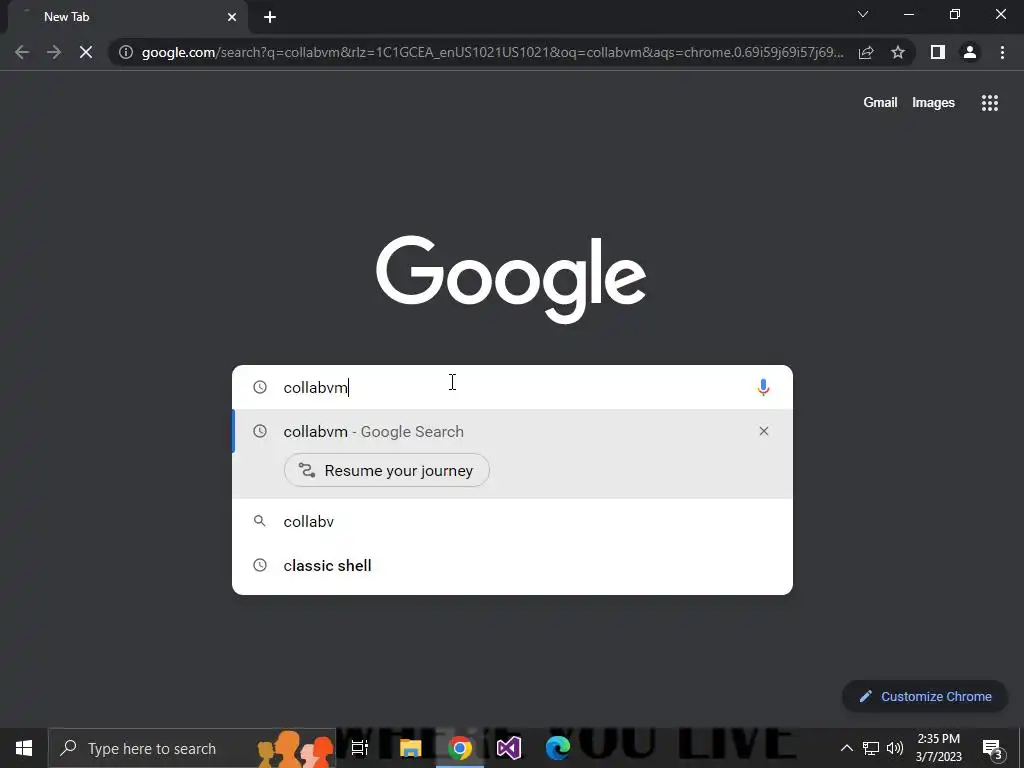Screen dimensions: 1024x768
Task: Select the collabv search suggestion
Action: (x=513, y=521)
